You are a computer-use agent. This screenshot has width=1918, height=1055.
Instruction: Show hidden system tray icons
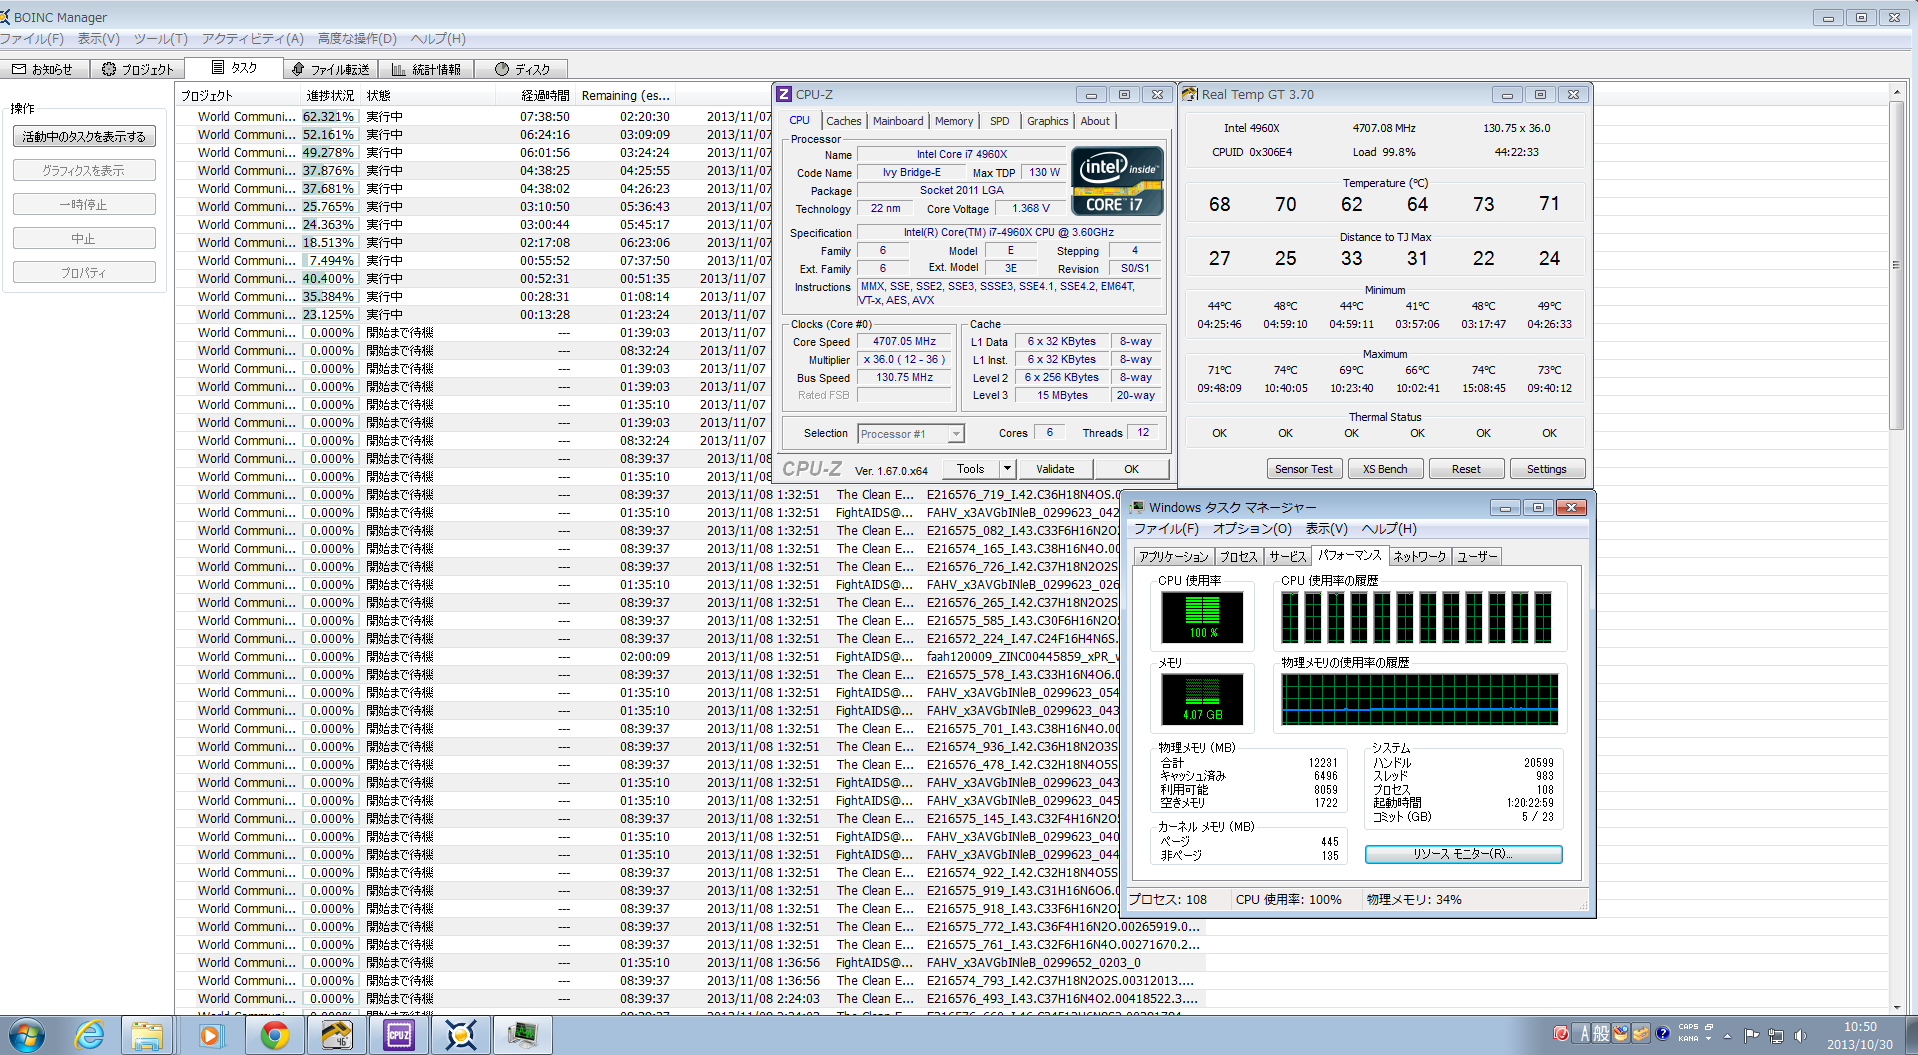[x=1727, y=1036]
